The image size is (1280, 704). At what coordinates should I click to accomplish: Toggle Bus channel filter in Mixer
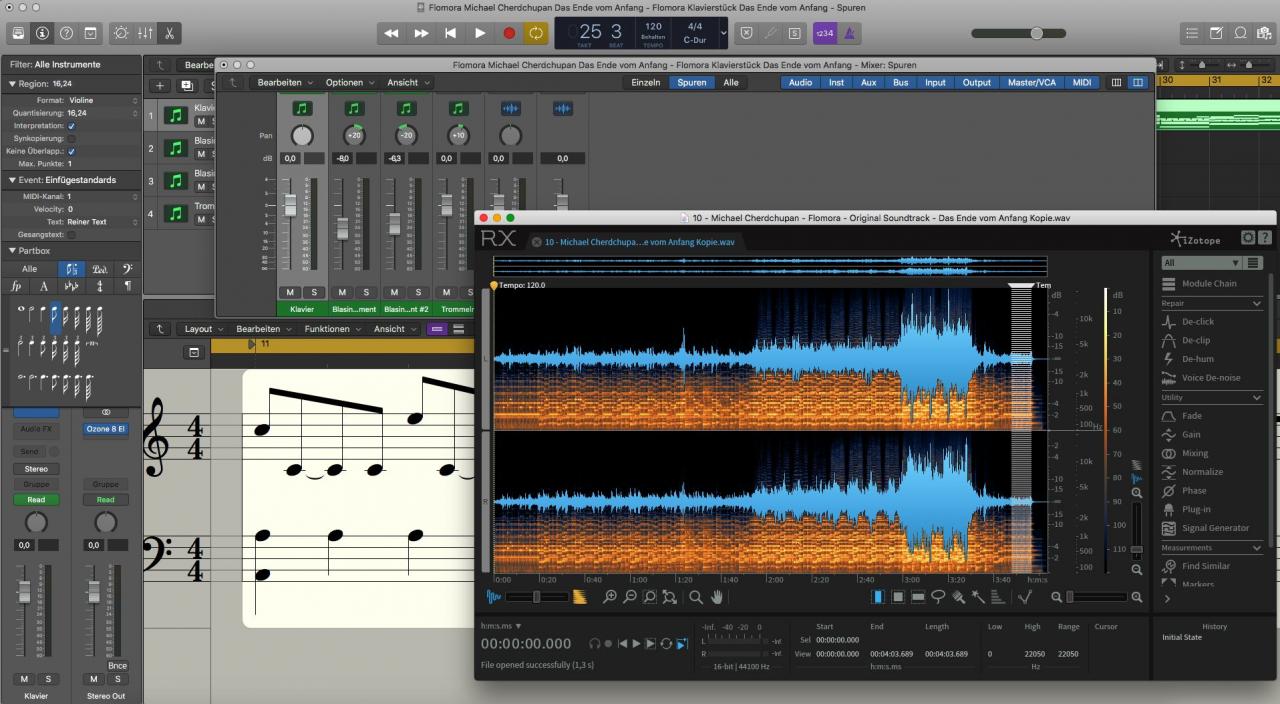(x=901, y=83)
